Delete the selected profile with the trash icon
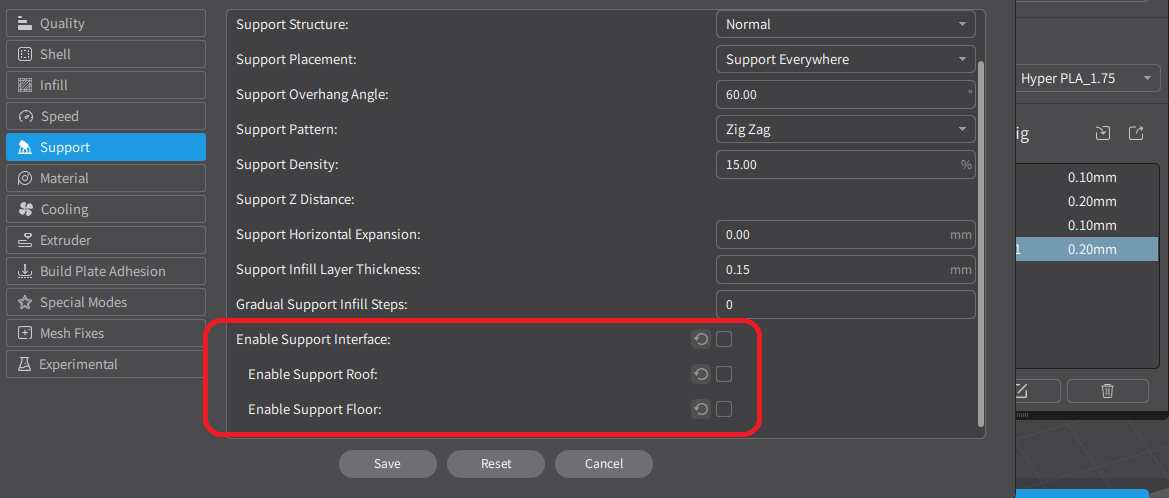The width and height of the screenshot is (1169, 498). tap(1107, 391)
